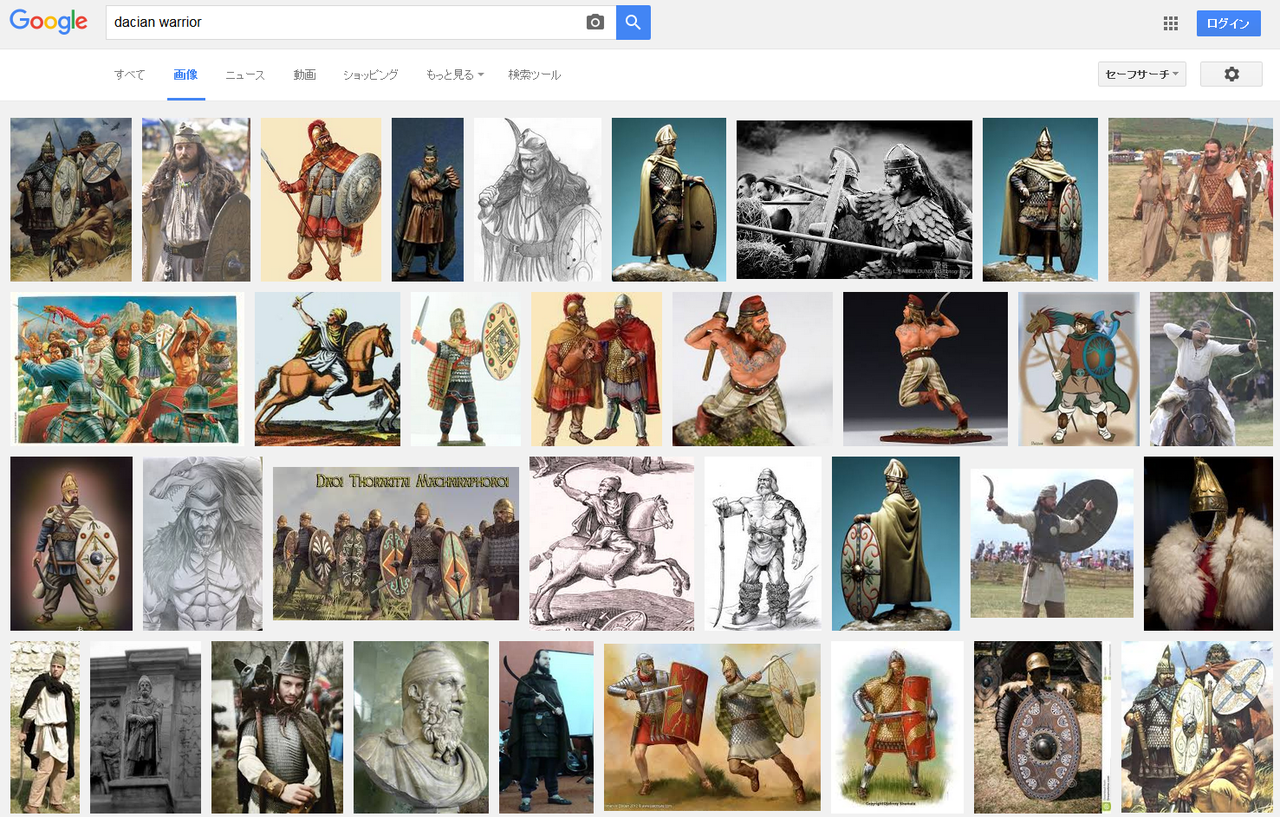Select the 画像 tab
Screen dimensions: 1280x817
186,75
